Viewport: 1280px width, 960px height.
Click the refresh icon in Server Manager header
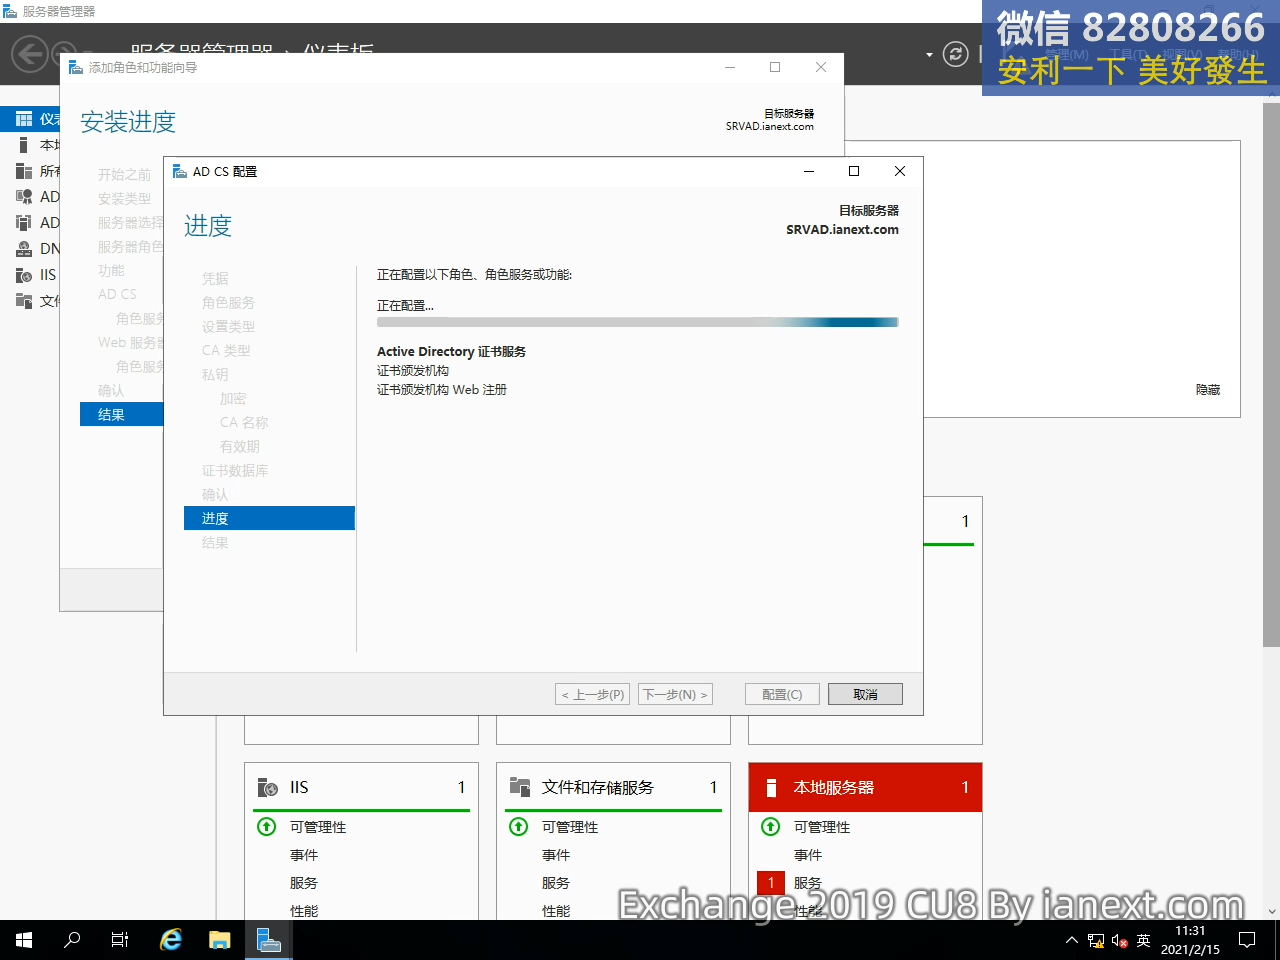coord(956,54)
